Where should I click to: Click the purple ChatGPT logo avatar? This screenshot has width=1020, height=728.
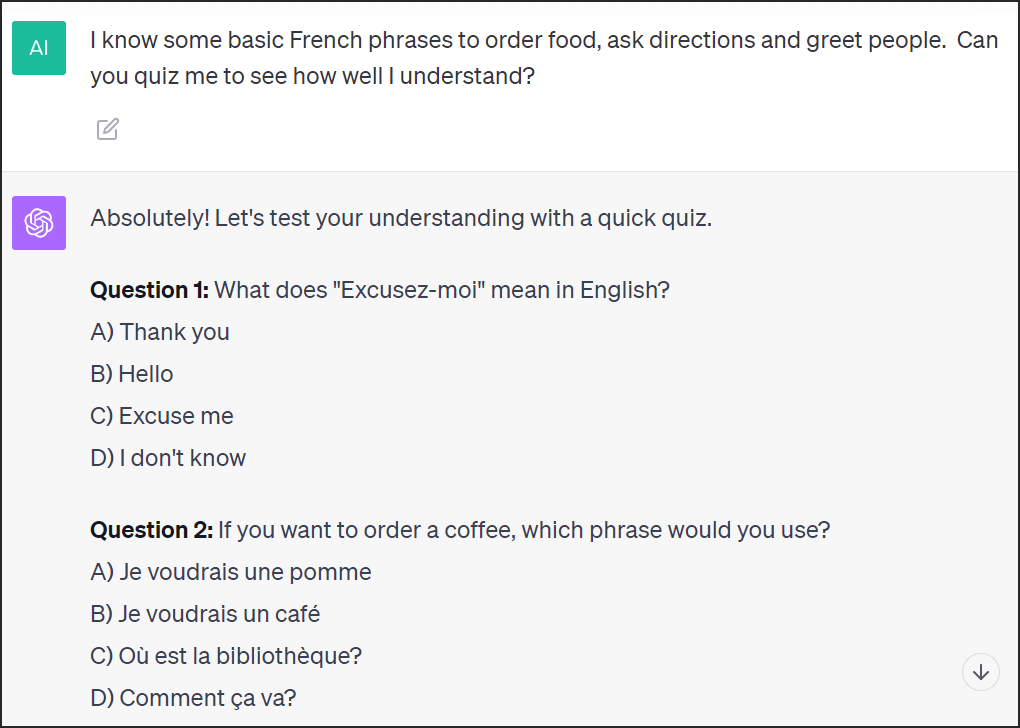click(39, 223)
